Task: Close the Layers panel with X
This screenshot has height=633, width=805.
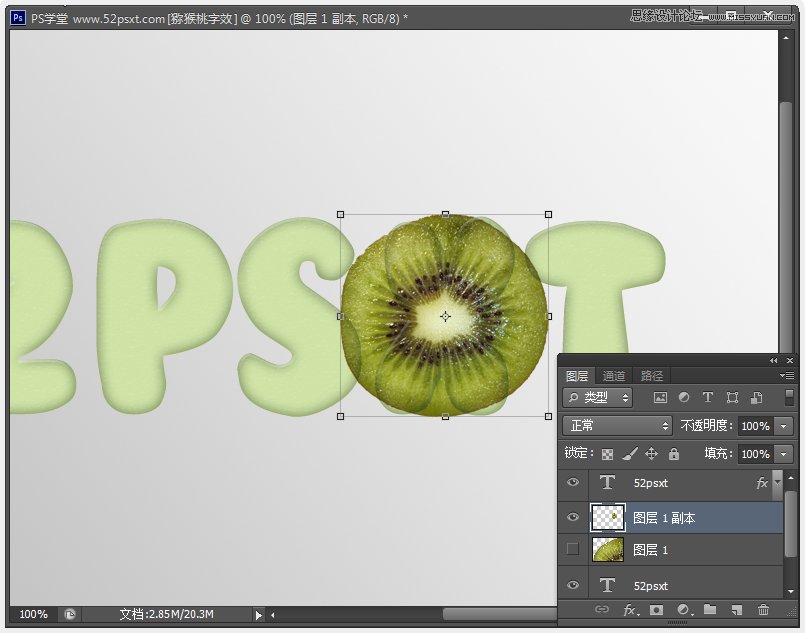Action: coord(790,361)
